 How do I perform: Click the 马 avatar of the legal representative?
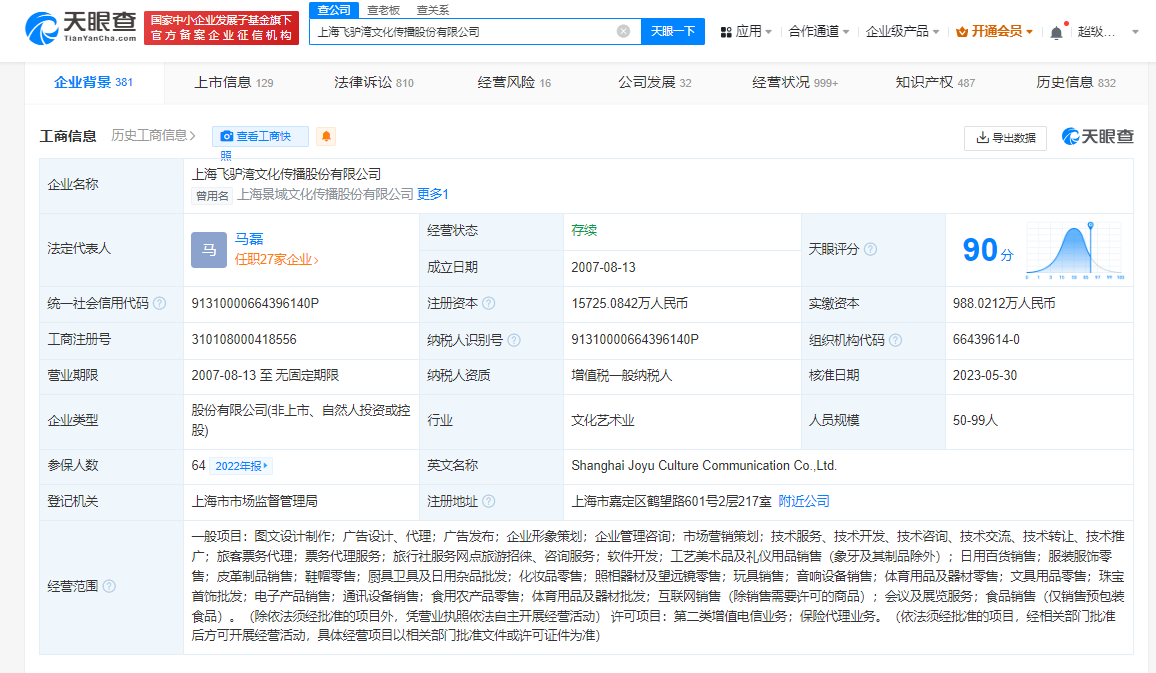click(209, 250)
